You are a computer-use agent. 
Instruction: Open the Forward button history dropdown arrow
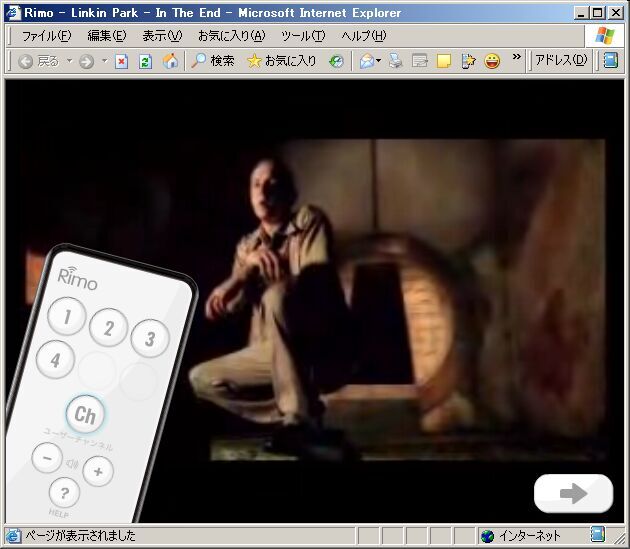pyautogui.click(x=104, y=61)
